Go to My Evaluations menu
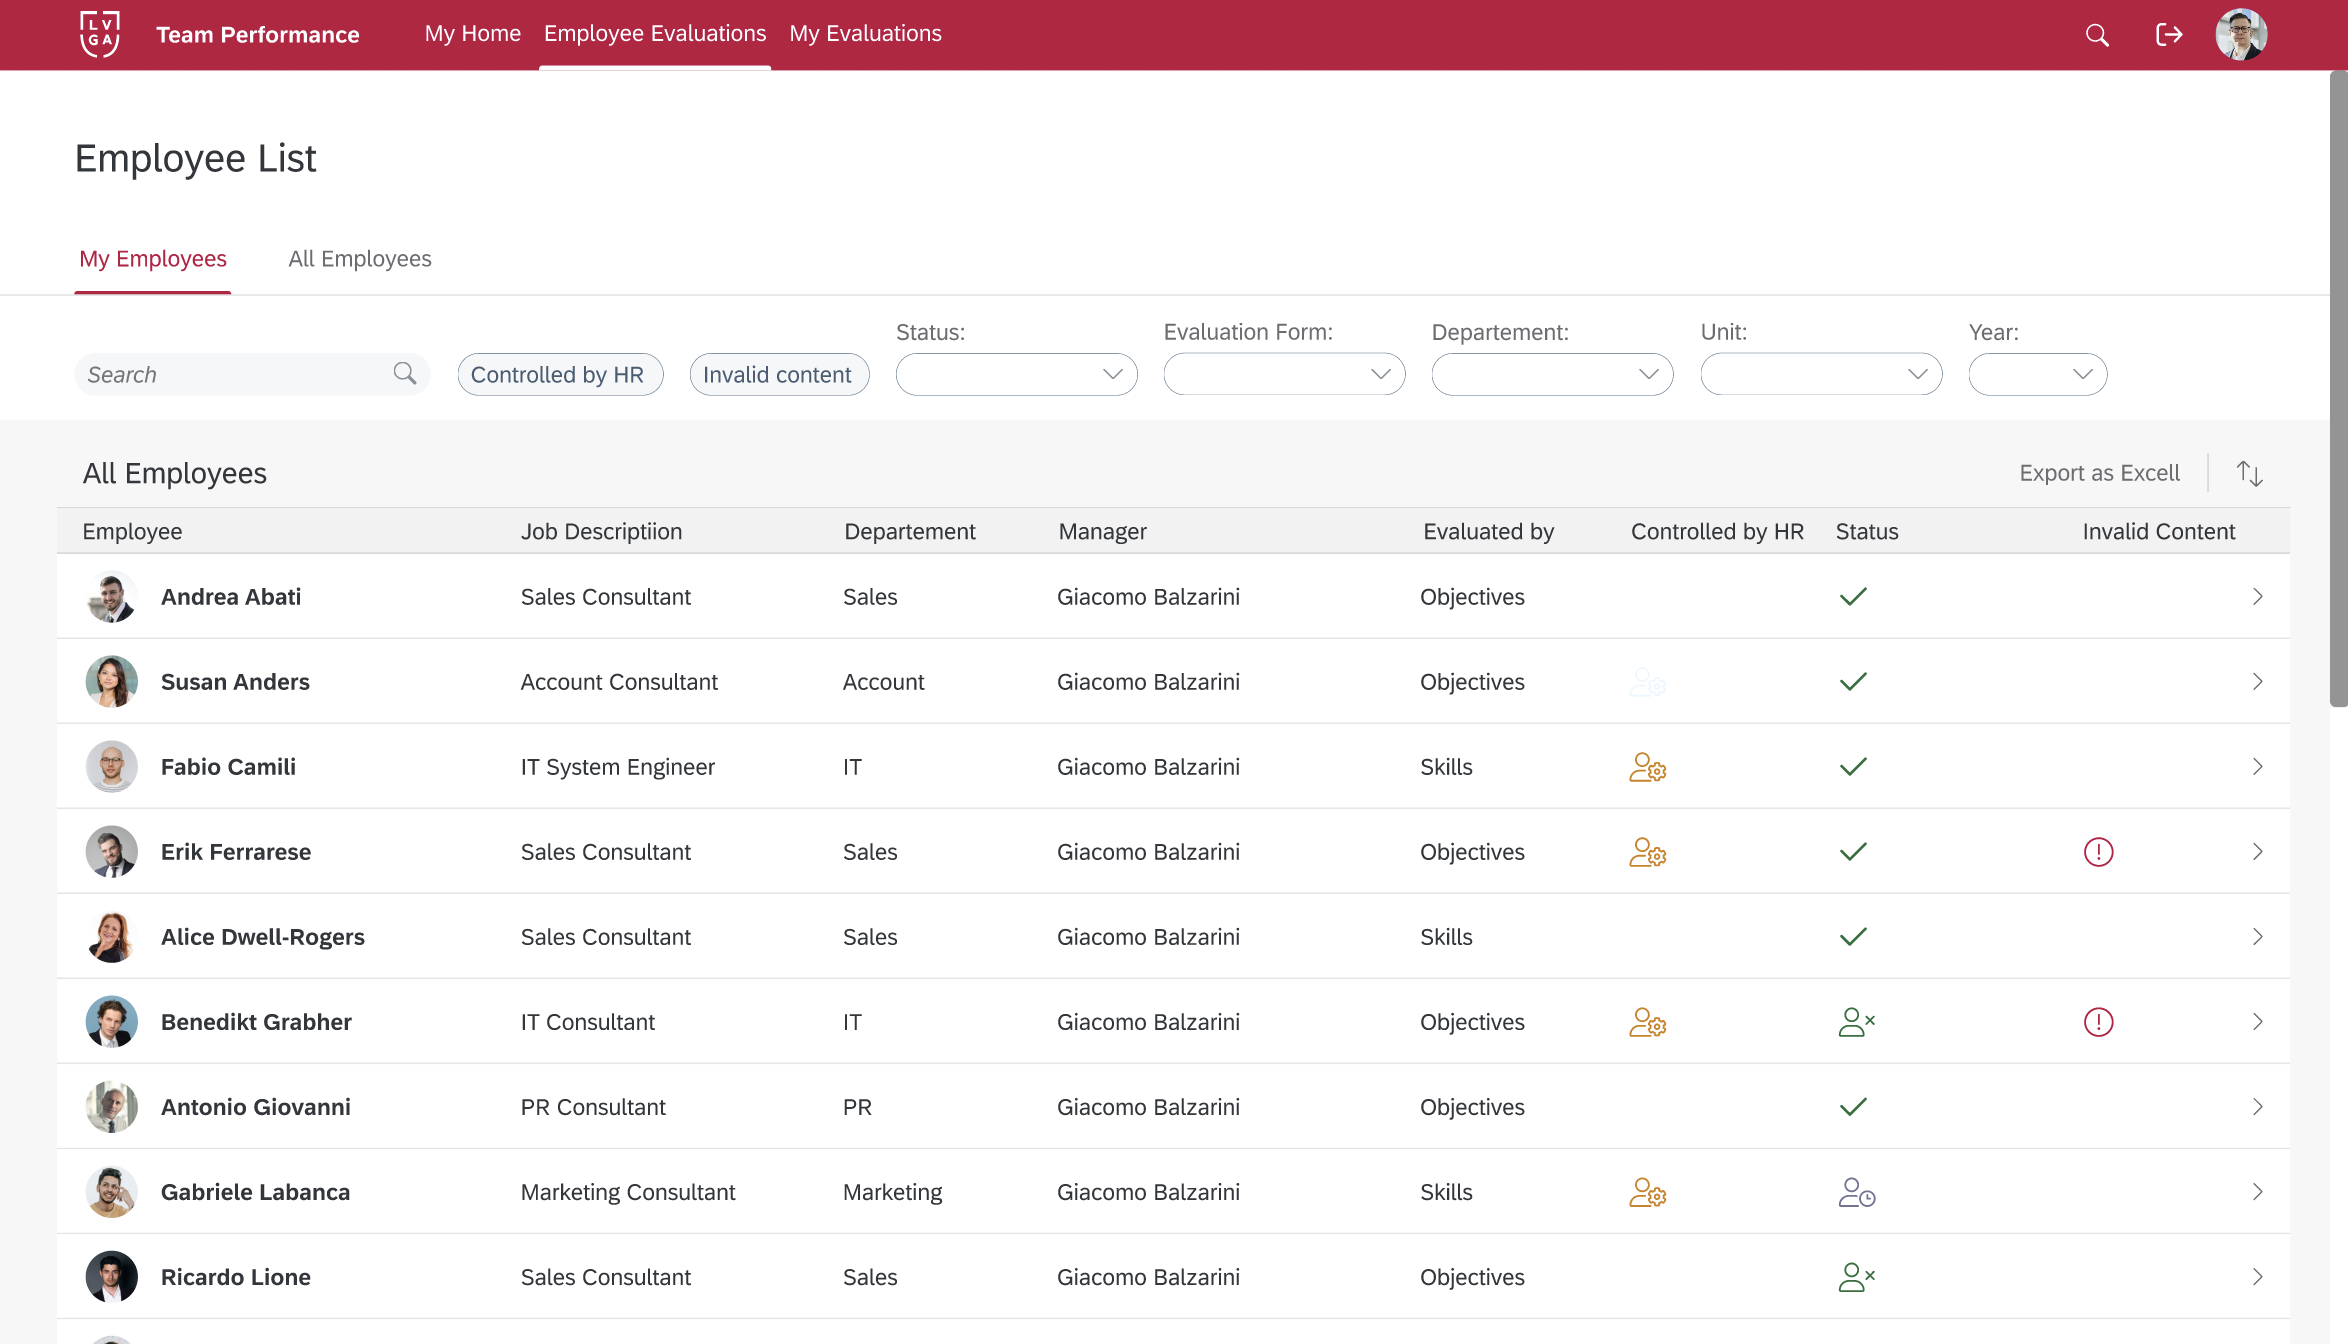The image size is (2348, 1344). click(865, 34)
